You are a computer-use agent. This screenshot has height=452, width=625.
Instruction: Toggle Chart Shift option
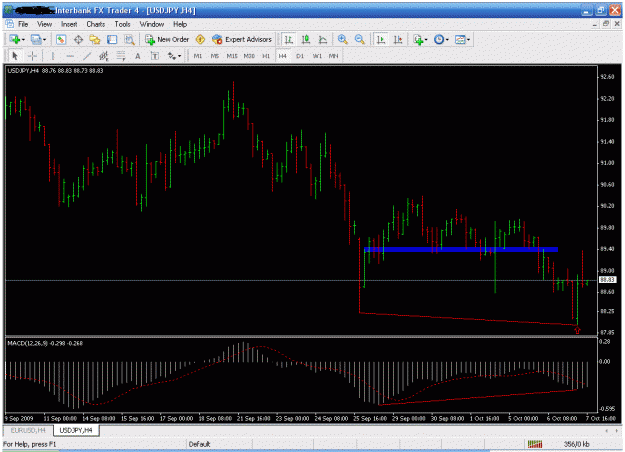coord(398,39)
